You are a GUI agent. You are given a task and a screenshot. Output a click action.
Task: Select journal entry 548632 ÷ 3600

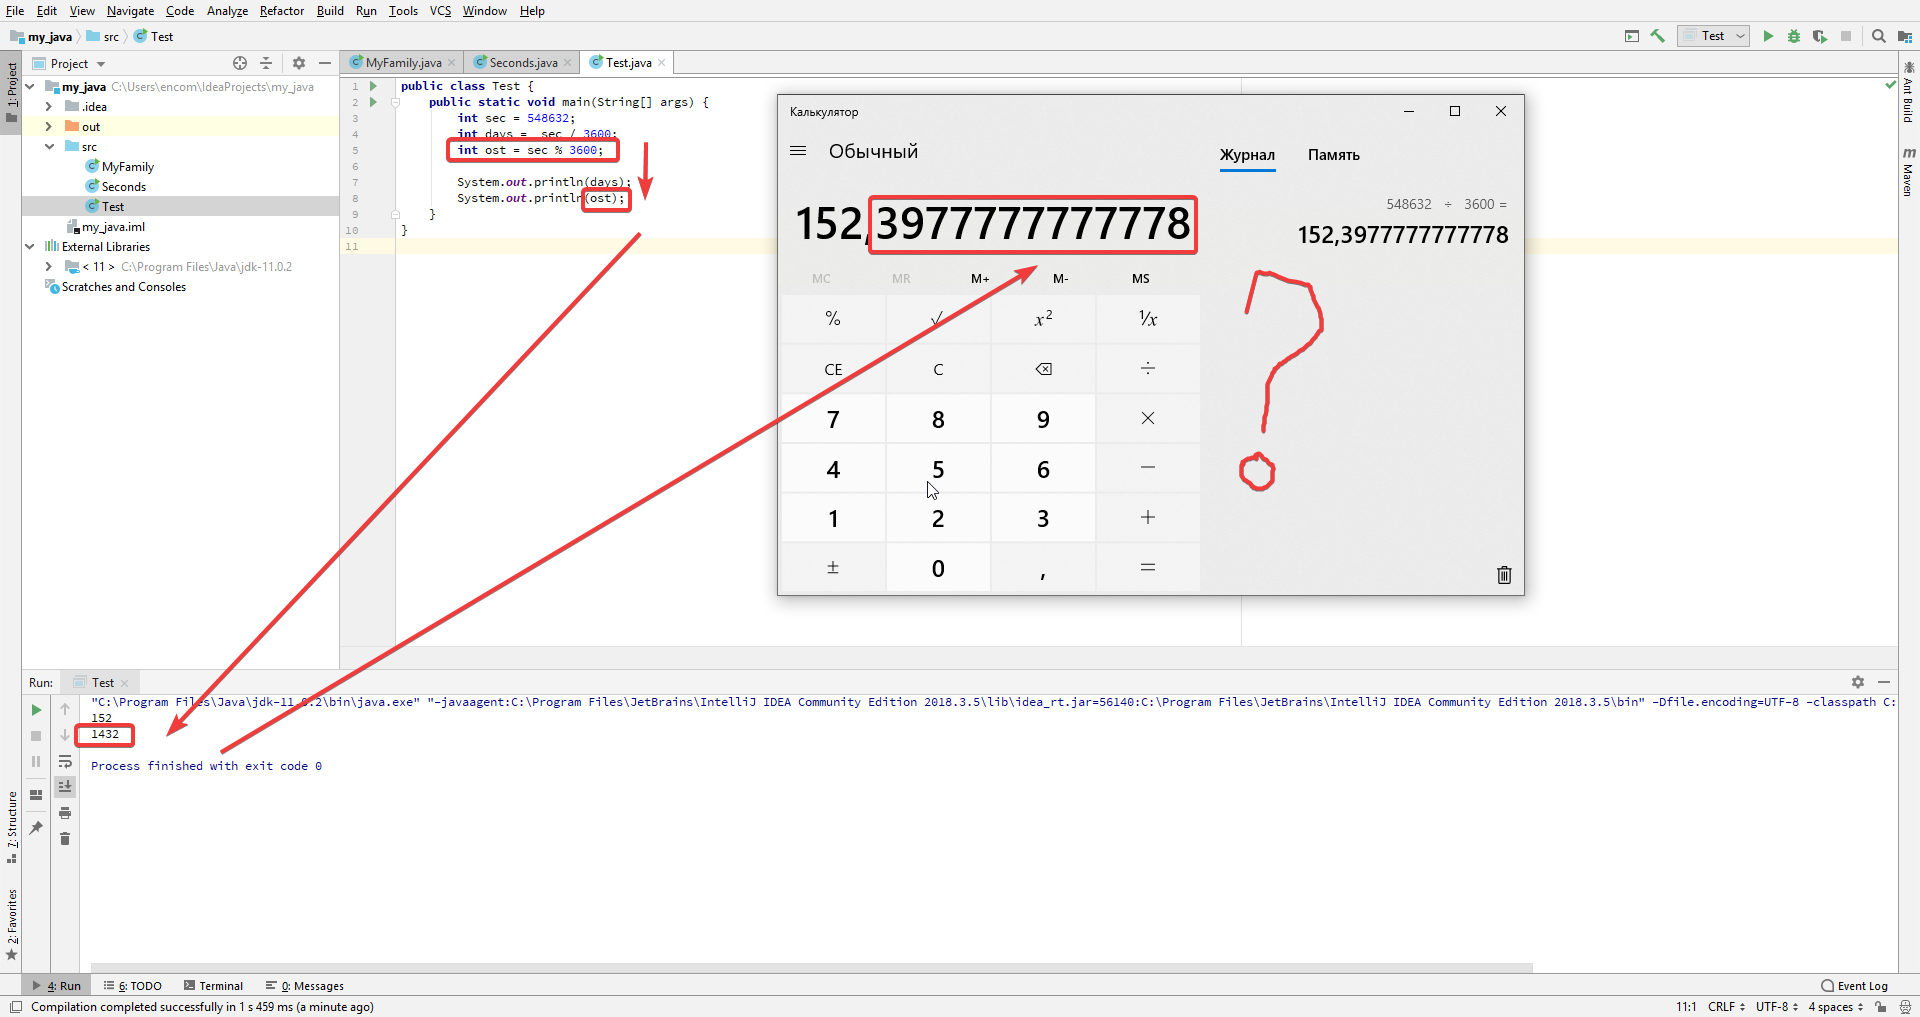tap(1401, 222)
